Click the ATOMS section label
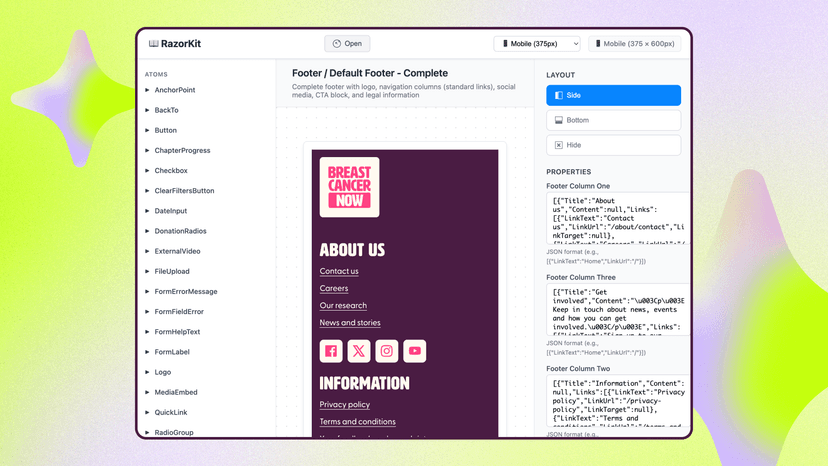828x466 pixels. point(156,74)
